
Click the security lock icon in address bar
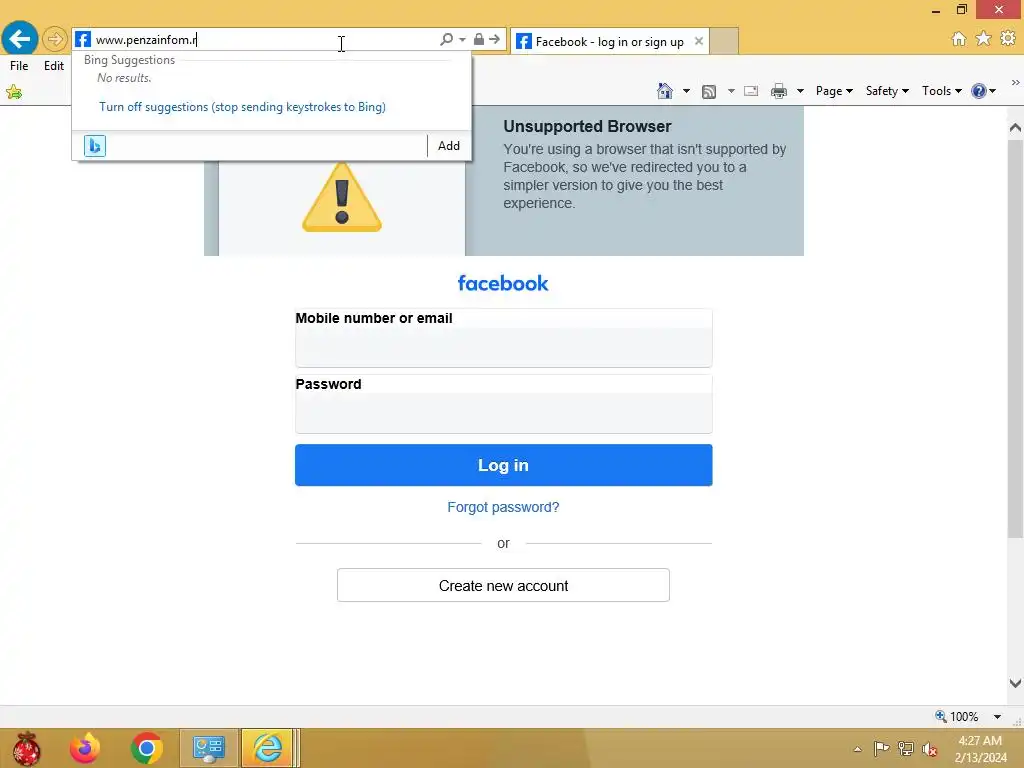point(479,39)
